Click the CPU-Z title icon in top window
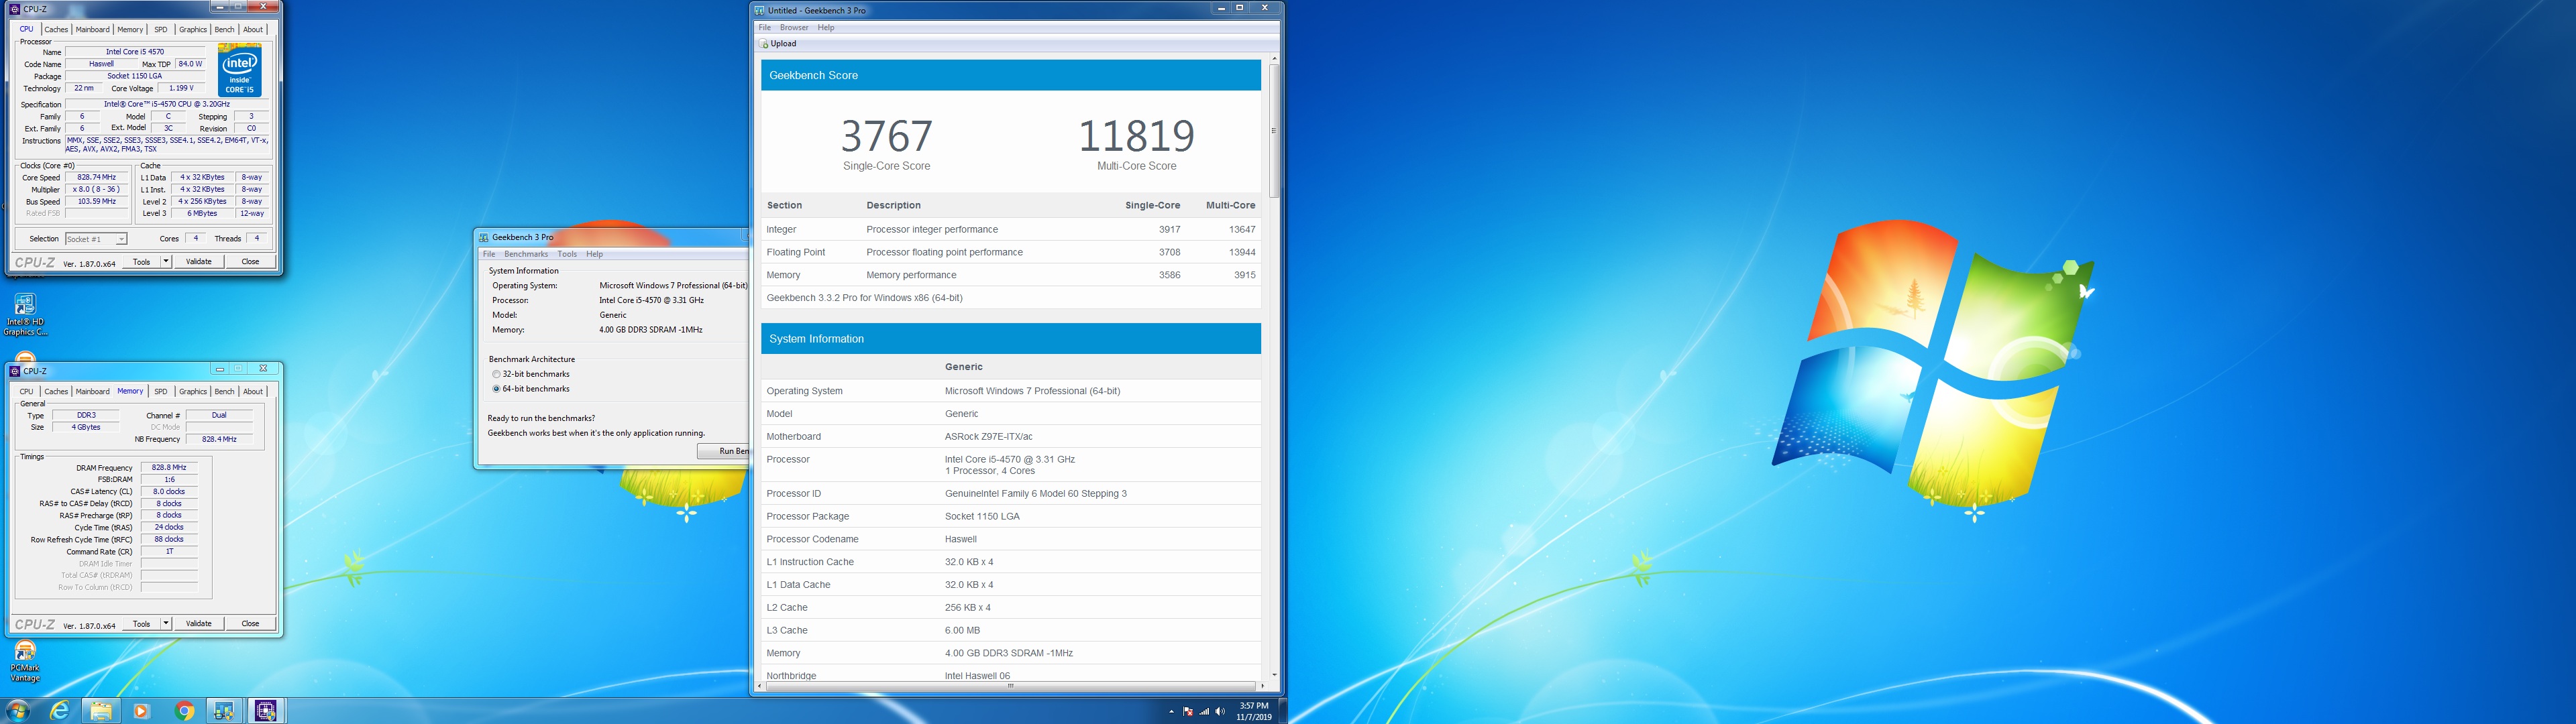The height and width of the screenshot is (724, 2576). point(15,9)
